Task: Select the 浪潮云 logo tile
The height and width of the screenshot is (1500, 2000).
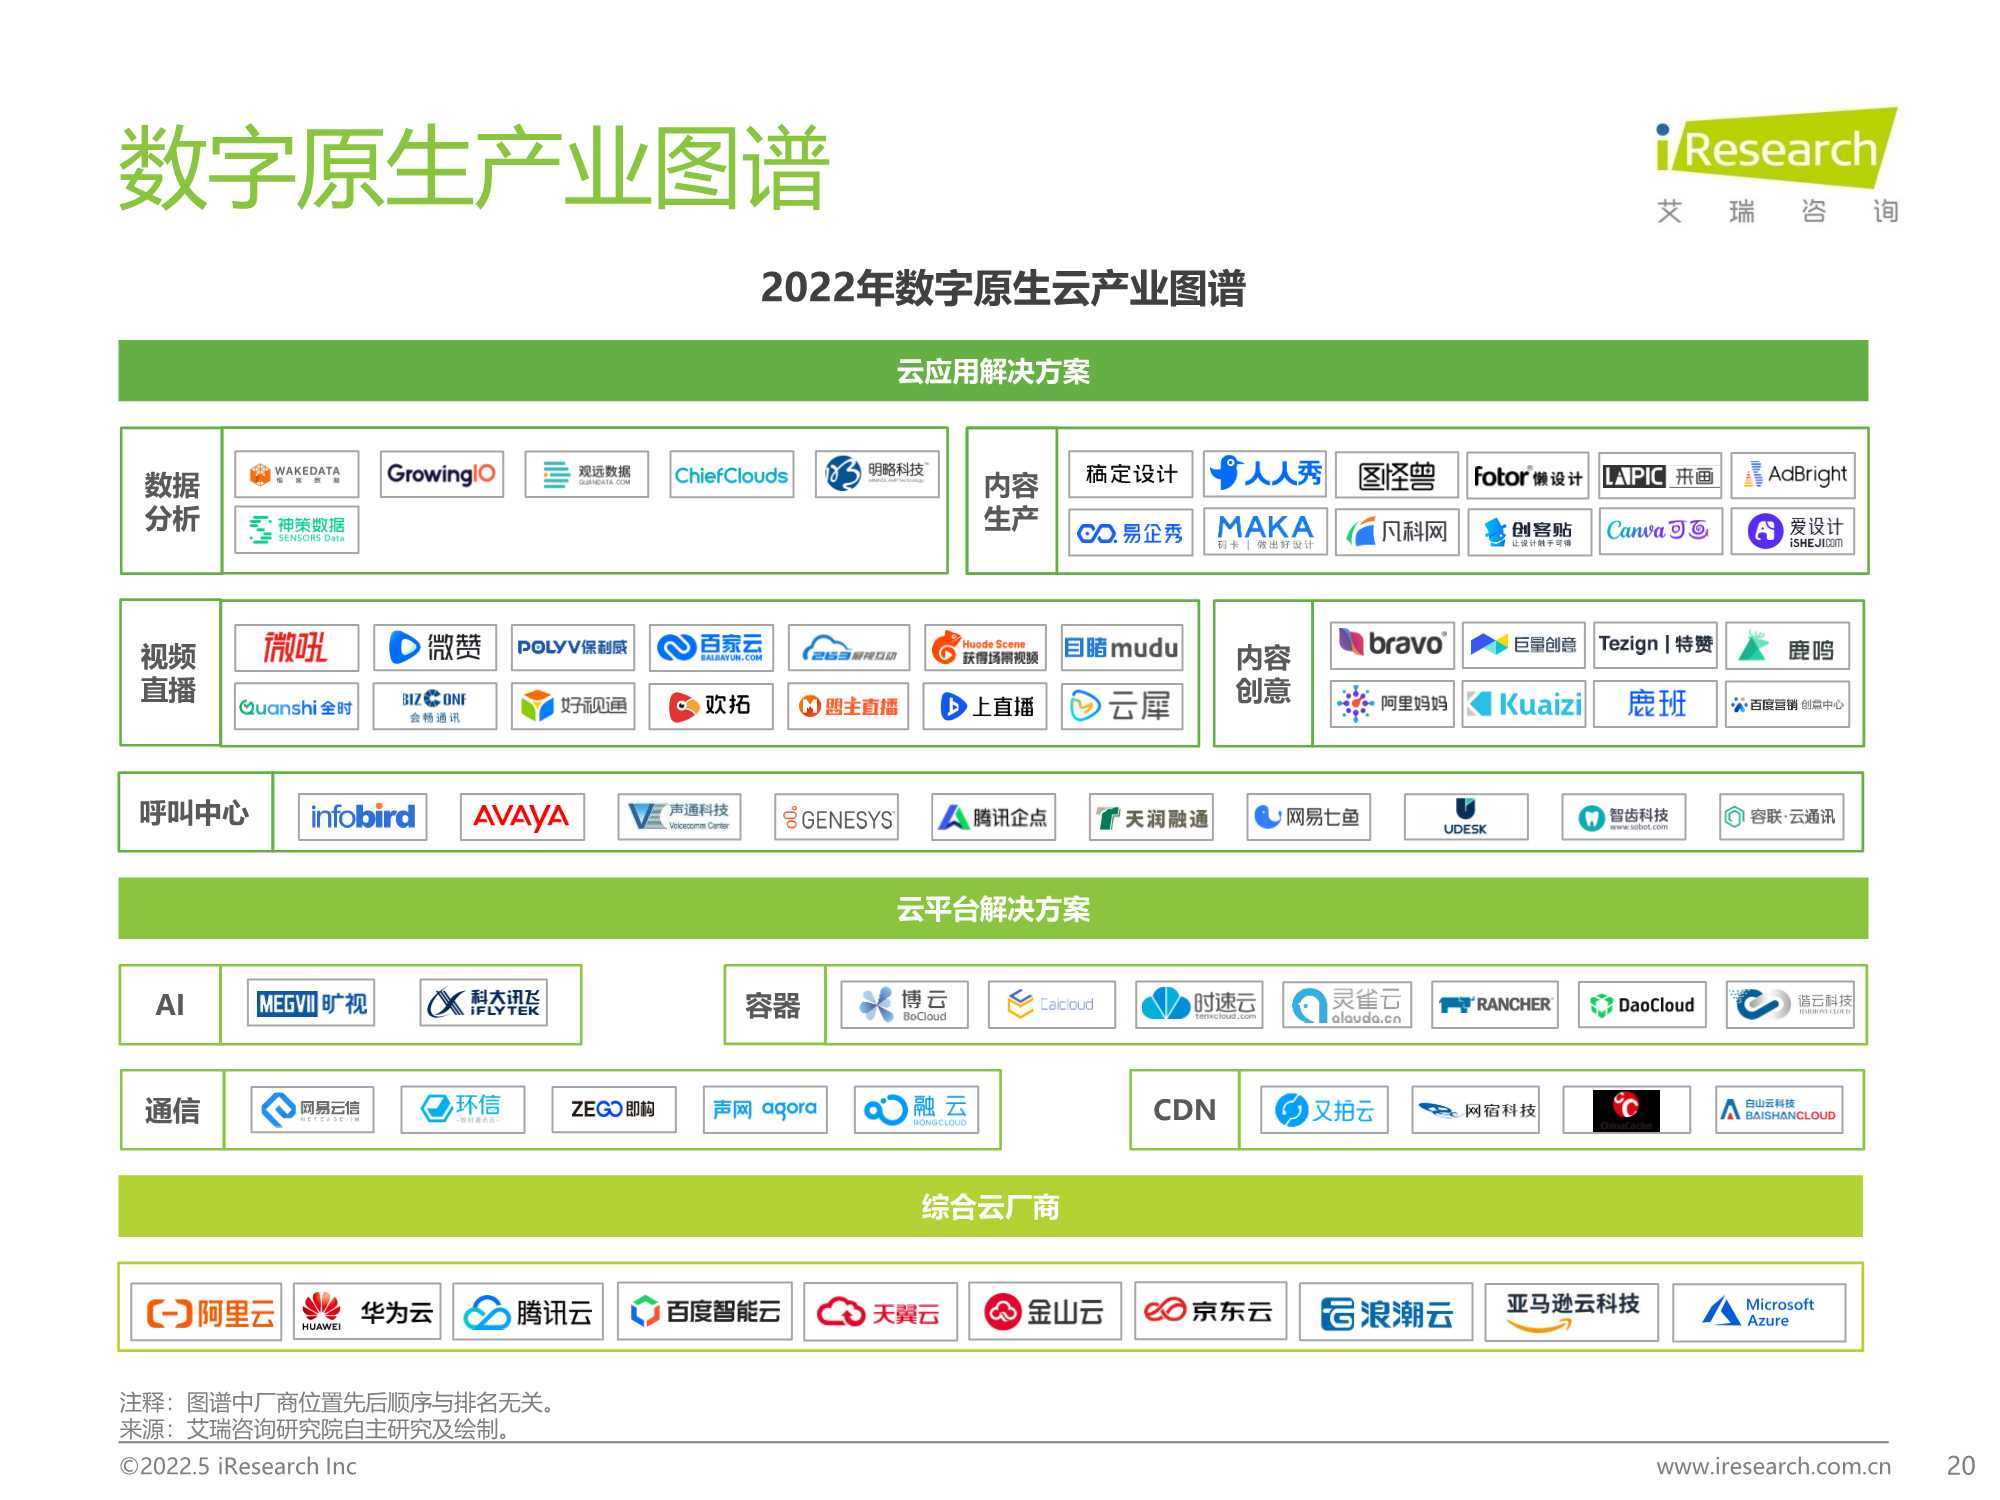Action: [1386, 1313]
